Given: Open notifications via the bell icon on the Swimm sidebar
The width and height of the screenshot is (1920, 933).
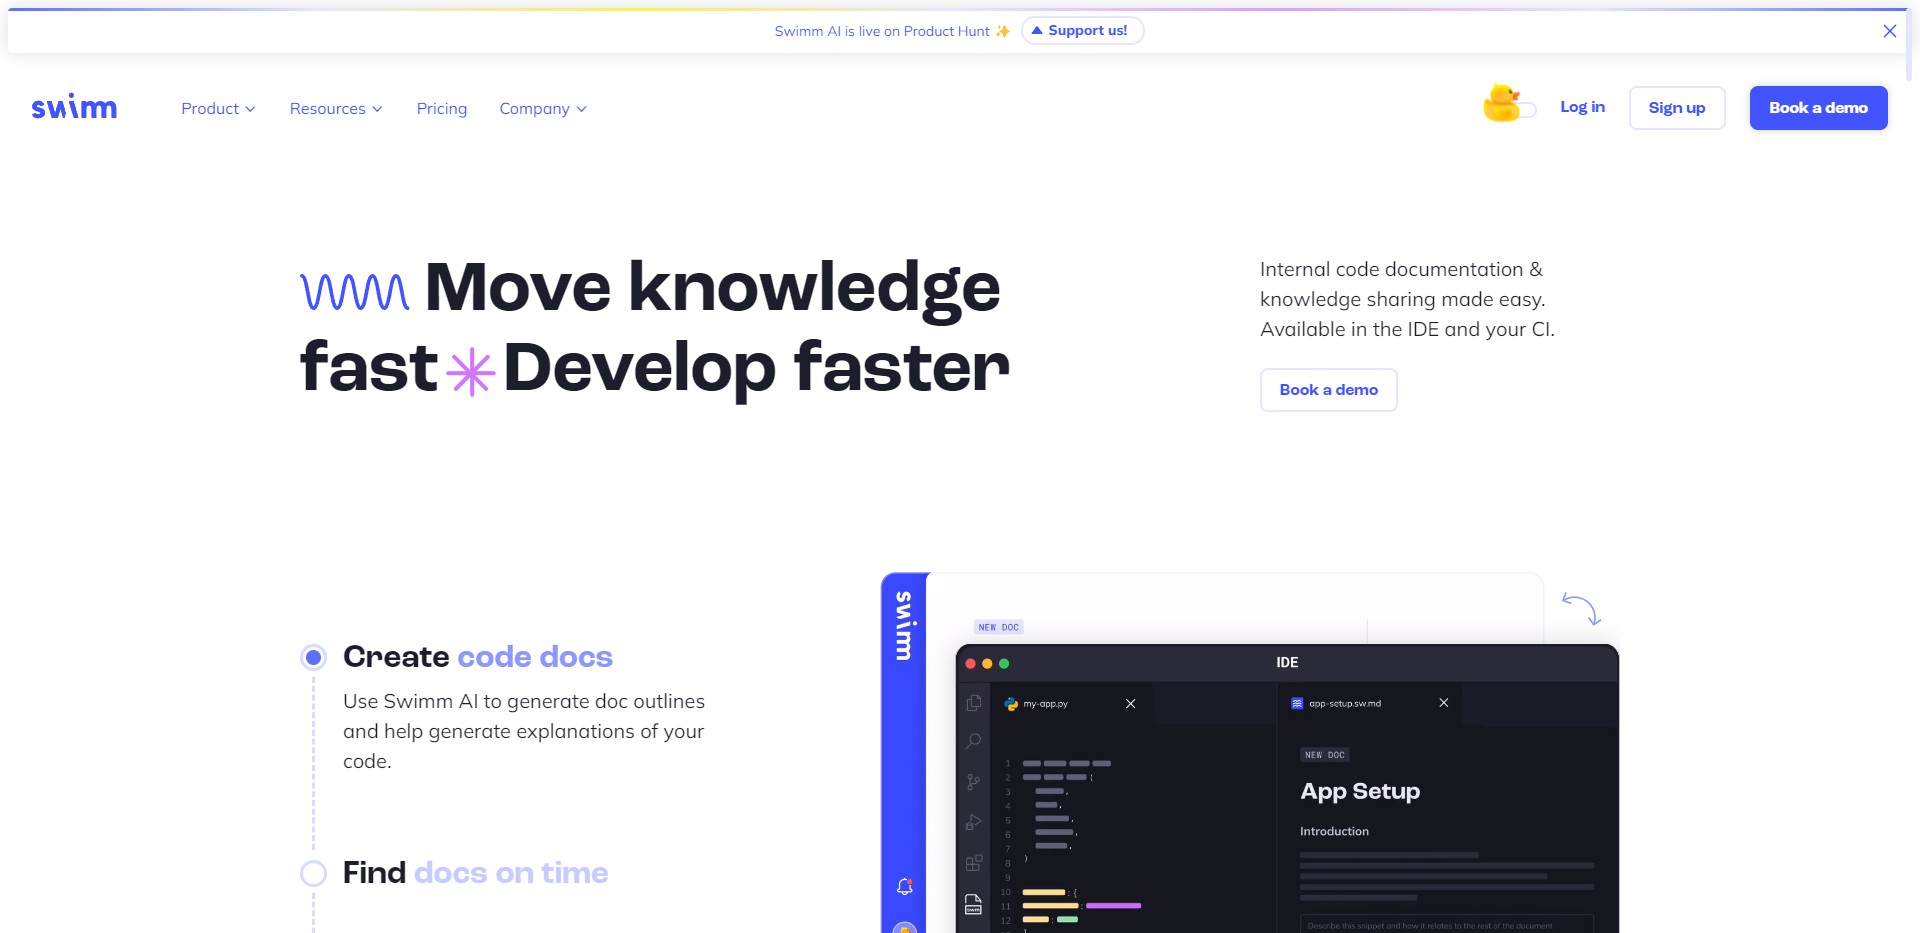Looking at the screenshot, I should [904, 884].
